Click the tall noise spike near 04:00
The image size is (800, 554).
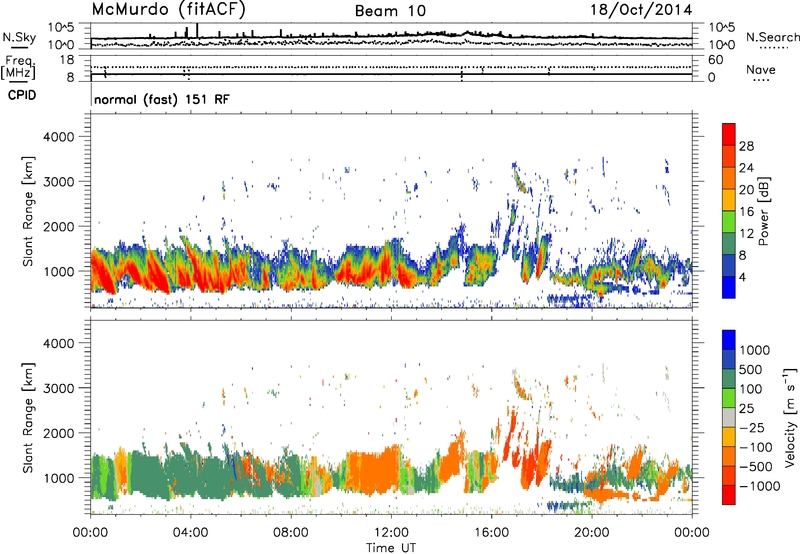pyautogui.click(x=197, y=31)
